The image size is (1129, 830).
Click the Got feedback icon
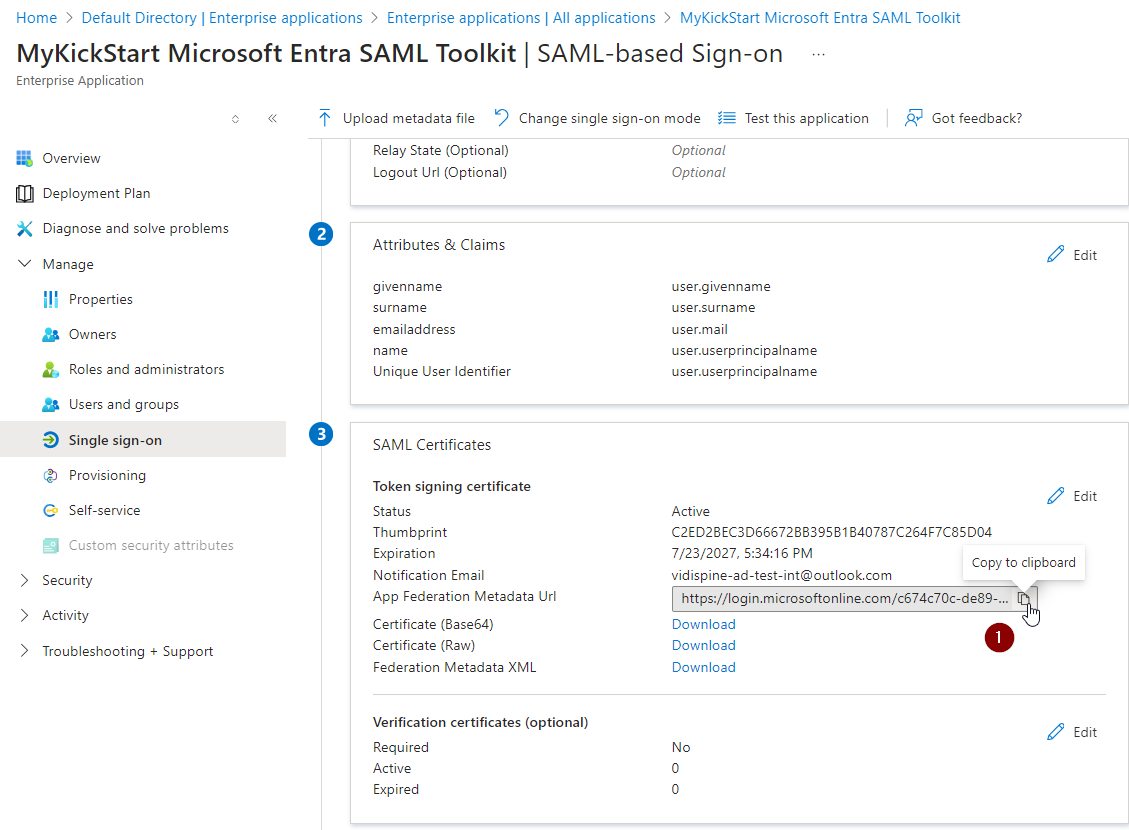click(913, 118)
